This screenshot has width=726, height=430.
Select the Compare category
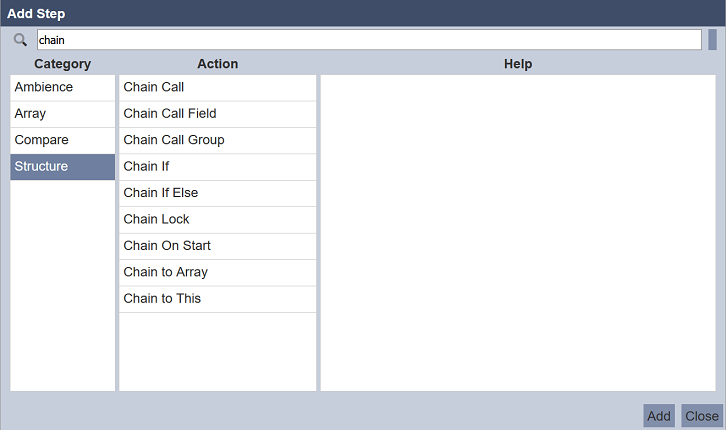pyautogui.click(x=62, y=140)
